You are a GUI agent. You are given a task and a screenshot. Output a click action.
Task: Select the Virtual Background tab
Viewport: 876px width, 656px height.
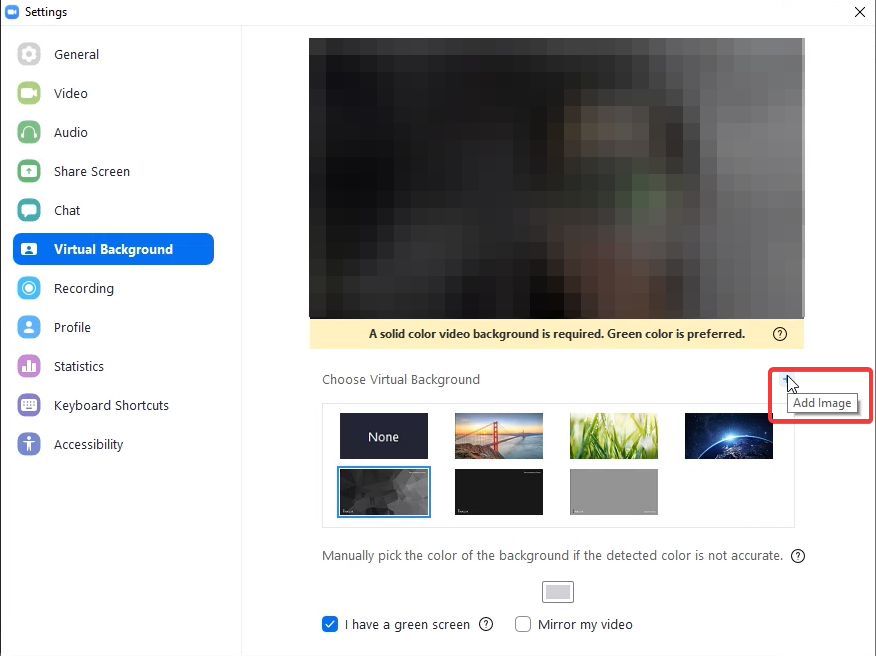pyautogui.click(x=113, y=249)
